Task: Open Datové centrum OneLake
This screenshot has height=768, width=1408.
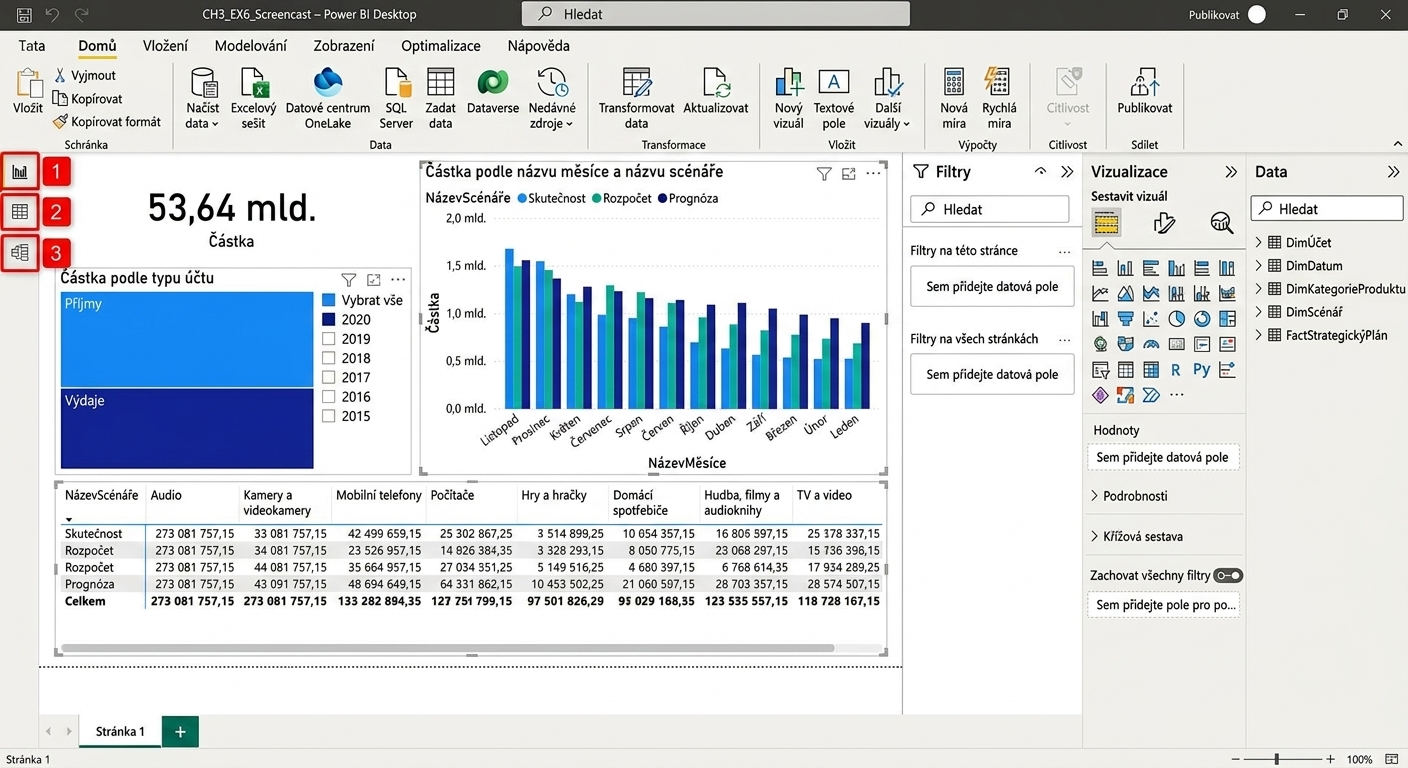Action: pyautogui.click(x=327, y=99)
